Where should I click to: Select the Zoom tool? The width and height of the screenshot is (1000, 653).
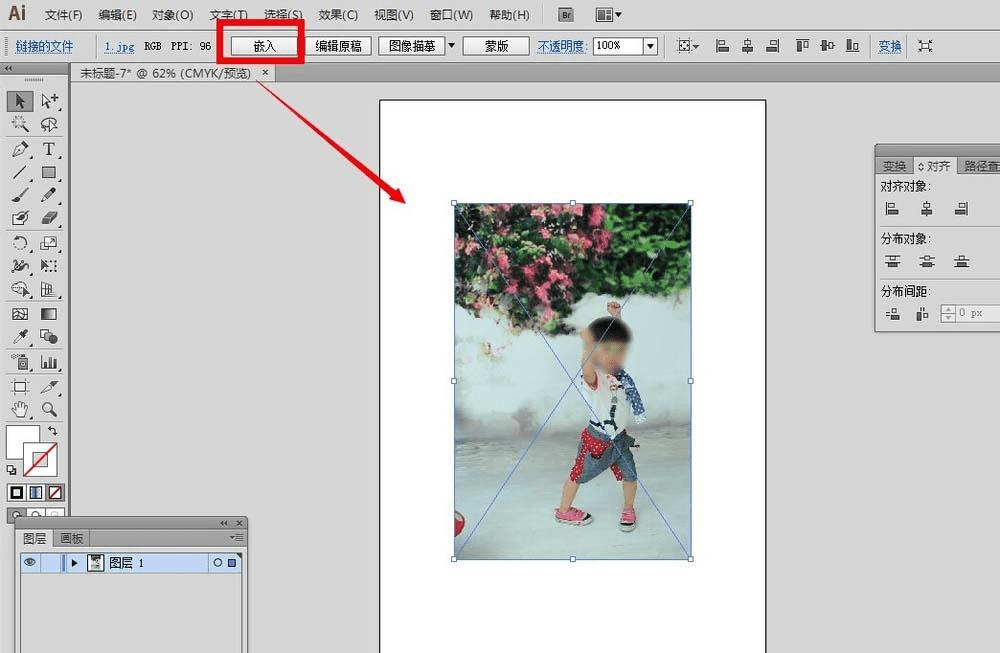49,409
